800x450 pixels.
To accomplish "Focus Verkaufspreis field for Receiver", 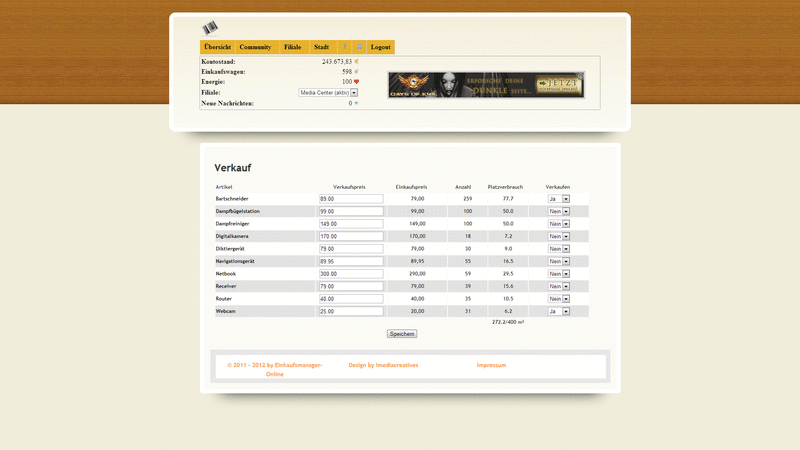I will point(351,286).
